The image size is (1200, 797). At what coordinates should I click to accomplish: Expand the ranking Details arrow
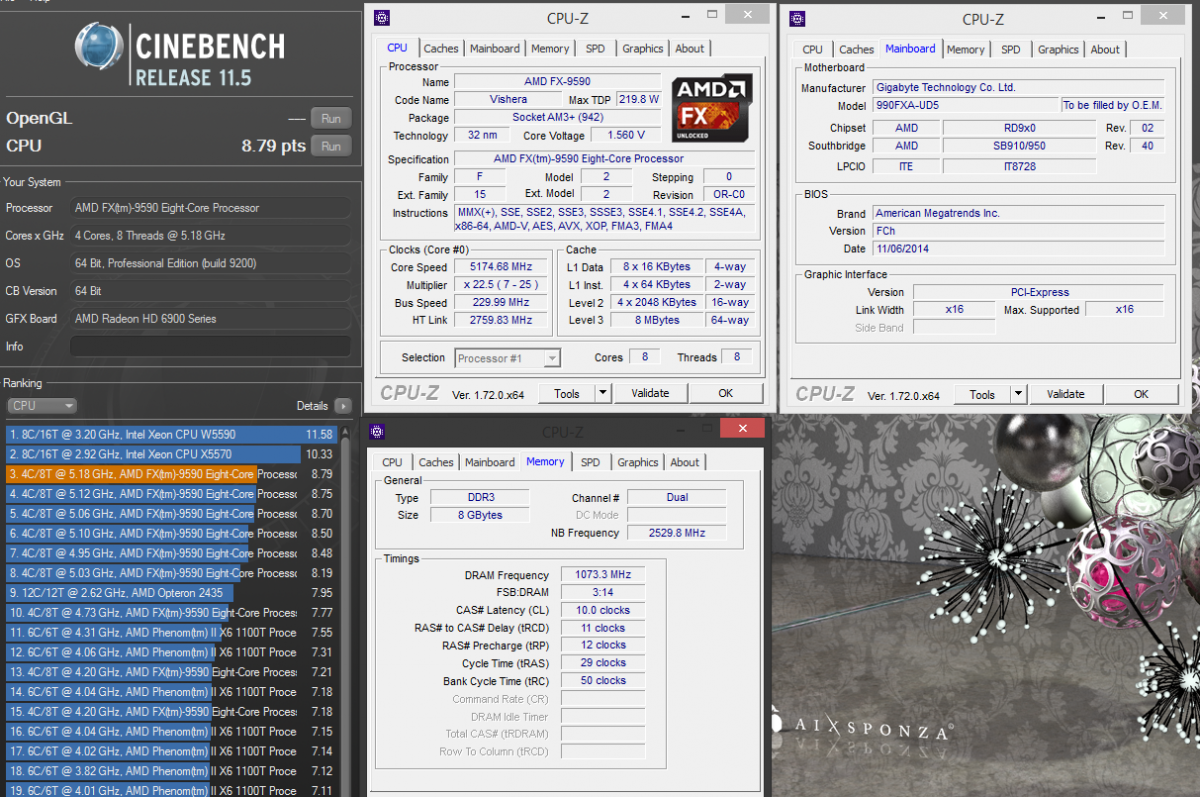point(343,406)
